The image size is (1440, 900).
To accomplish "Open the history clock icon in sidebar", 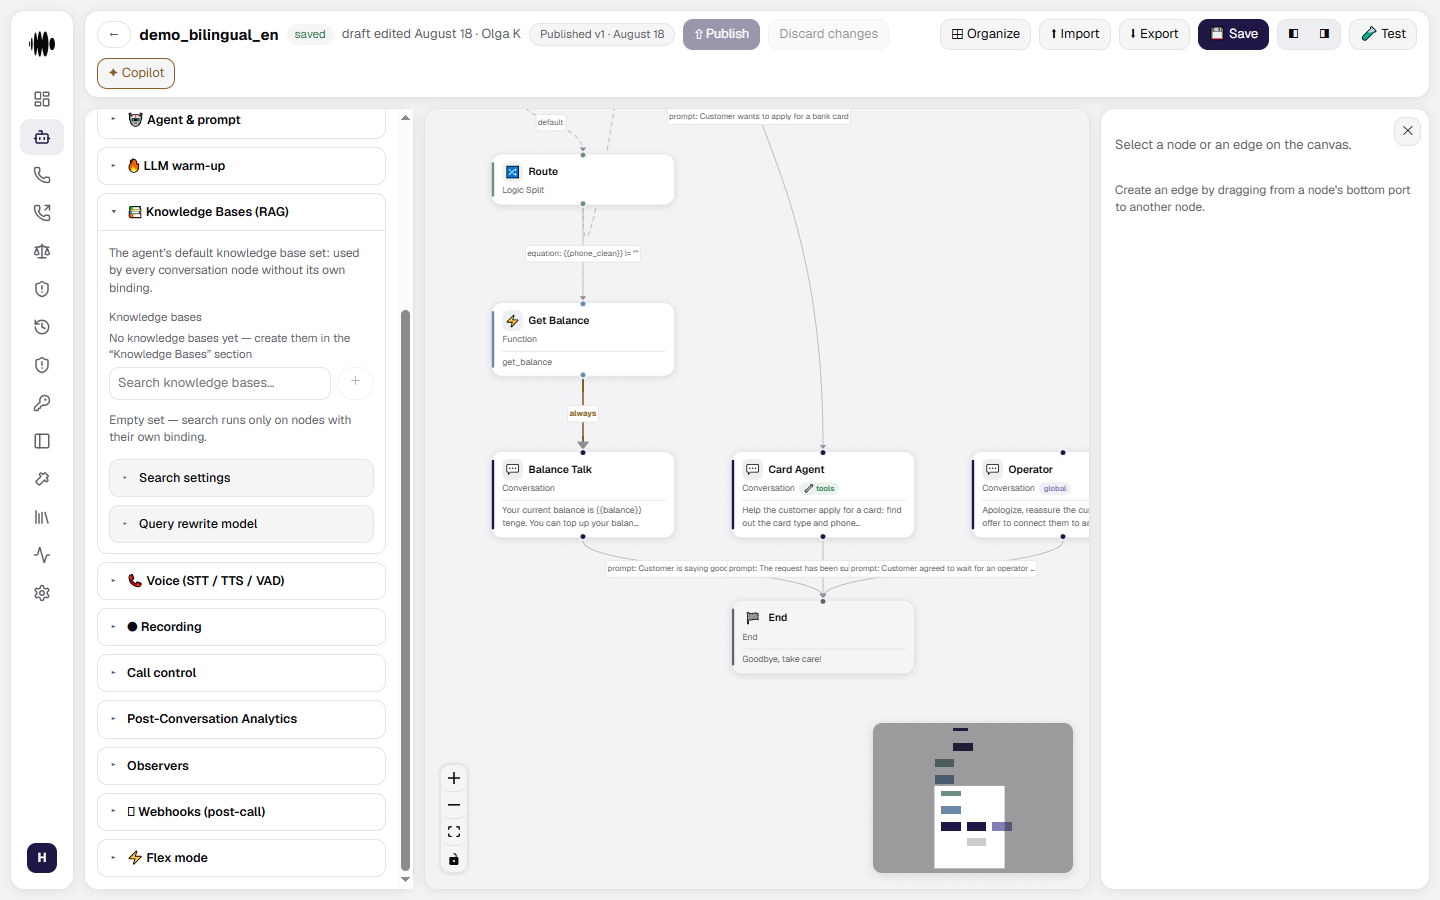I will pyautogui.click(x=42, y=327).
